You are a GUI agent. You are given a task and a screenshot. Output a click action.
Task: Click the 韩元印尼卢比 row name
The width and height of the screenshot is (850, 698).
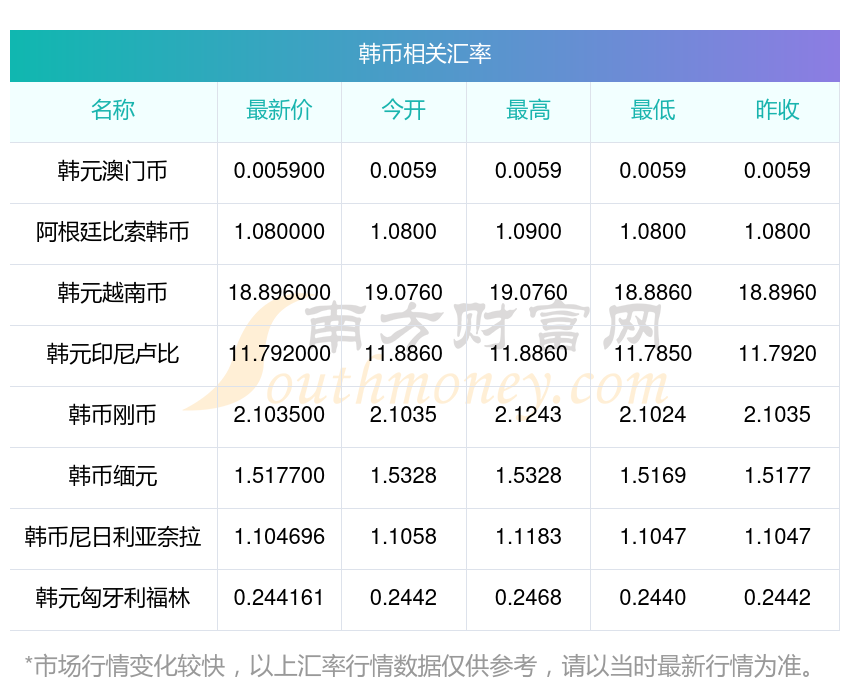pos(113,354)
